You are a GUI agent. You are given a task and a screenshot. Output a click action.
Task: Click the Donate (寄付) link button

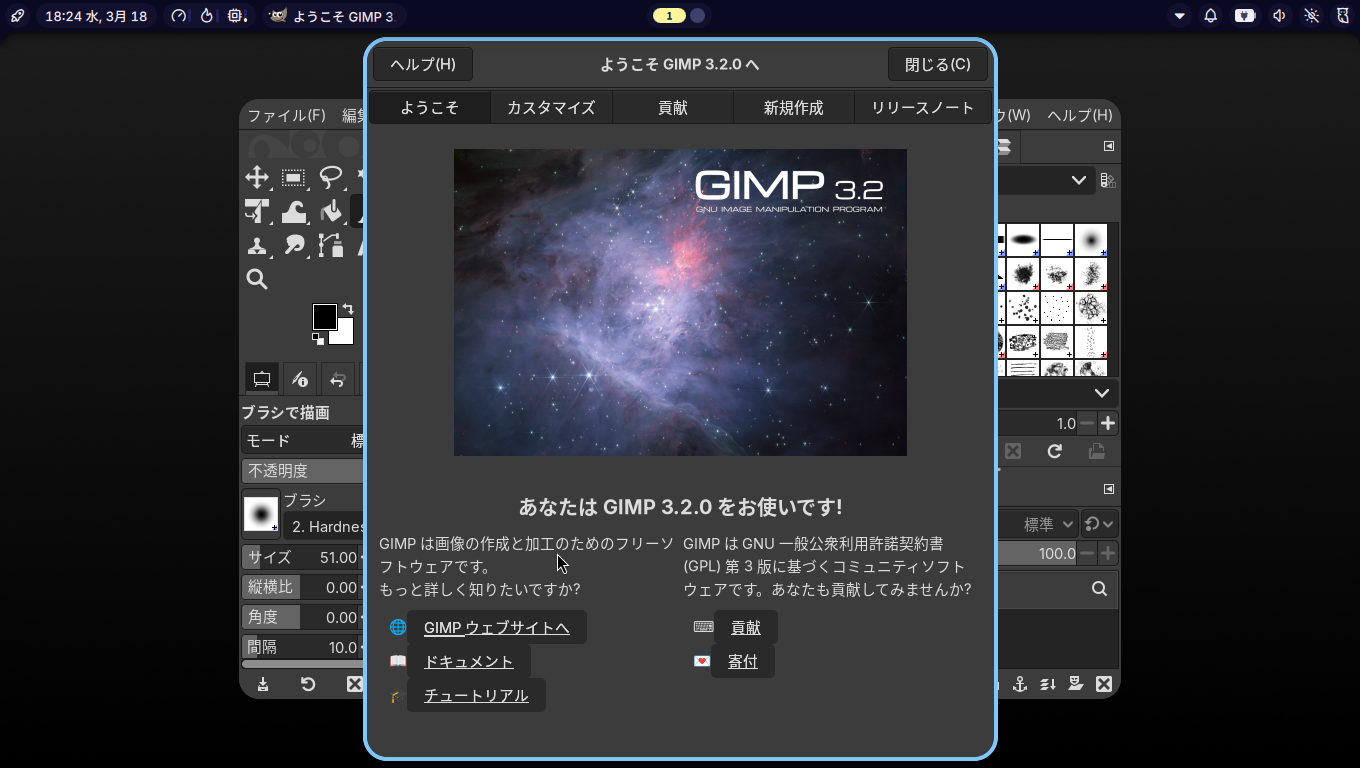(x=742, y=662)
